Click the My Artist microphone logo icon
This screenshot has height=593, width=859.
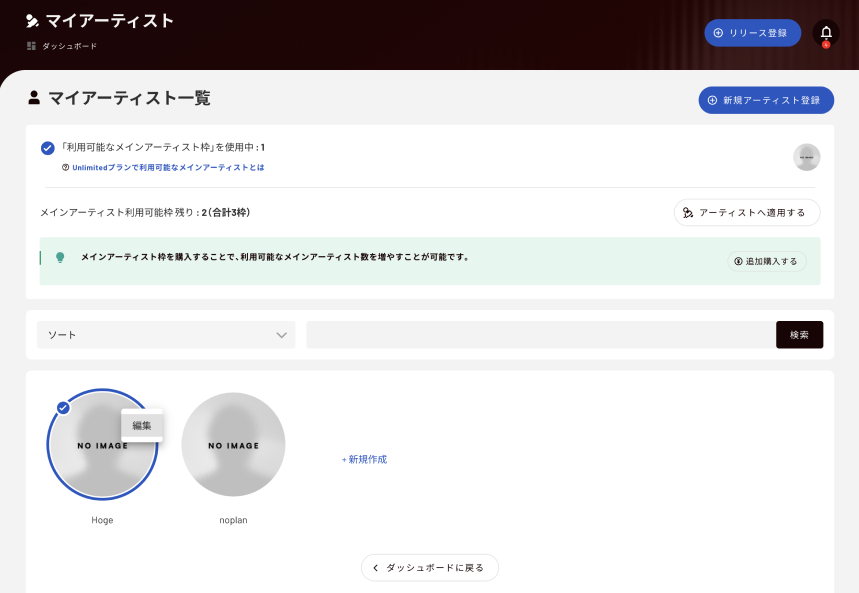32,21
